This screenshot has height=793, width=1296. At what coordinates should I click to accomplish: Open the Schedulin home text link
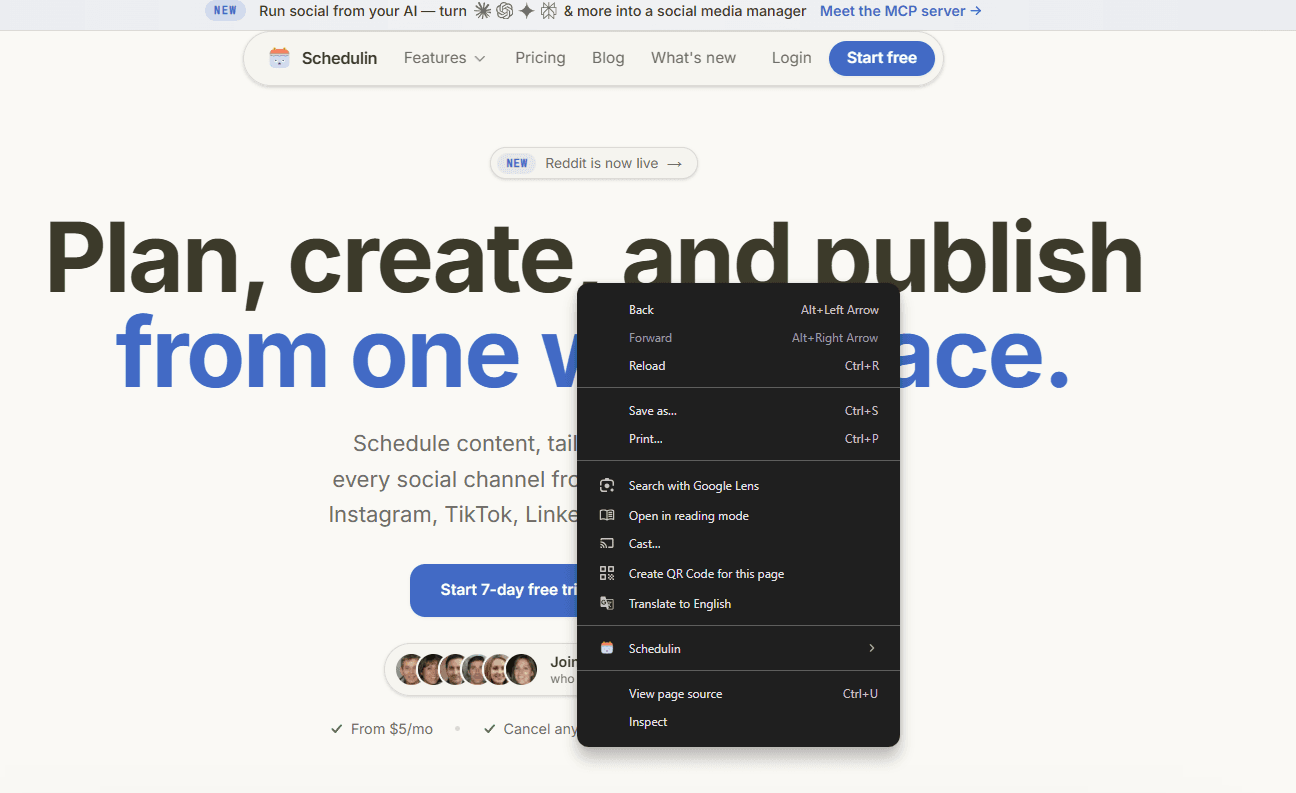coord(339,58)
